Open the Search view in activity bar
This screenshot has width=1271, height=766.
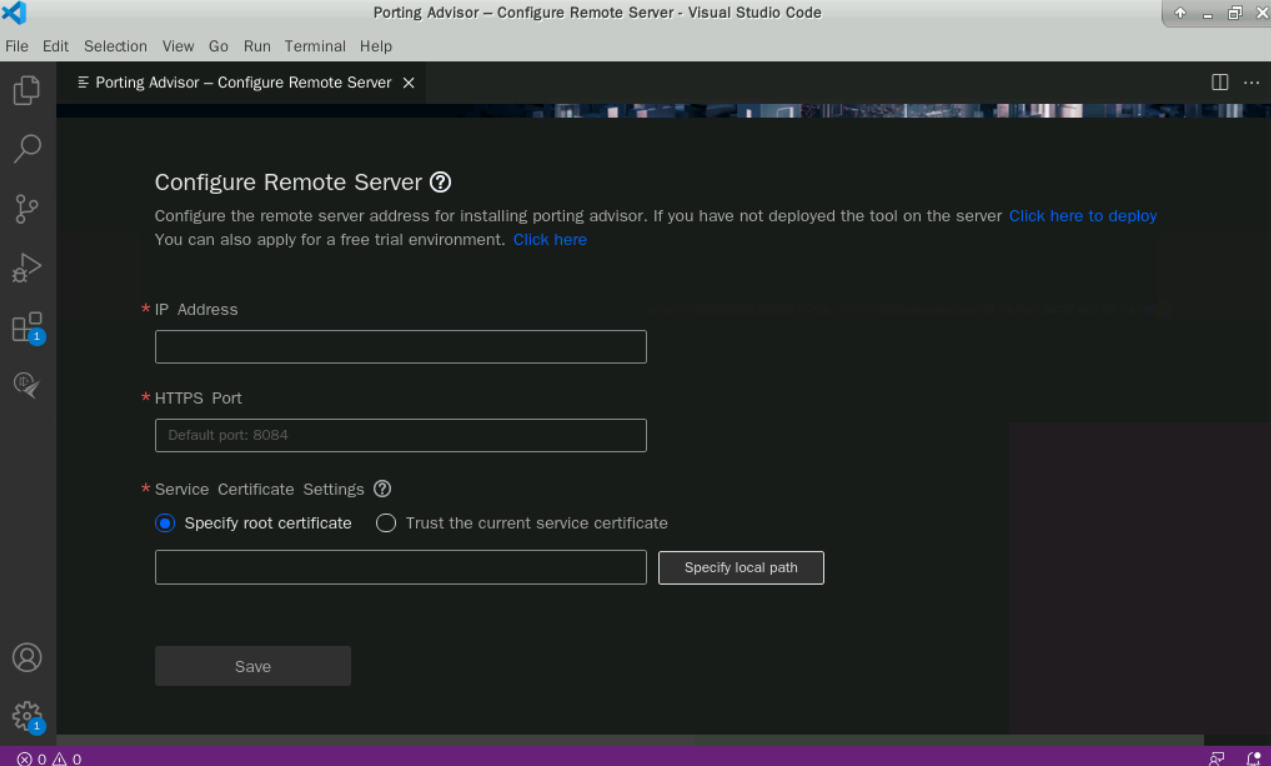pos(27,149)
